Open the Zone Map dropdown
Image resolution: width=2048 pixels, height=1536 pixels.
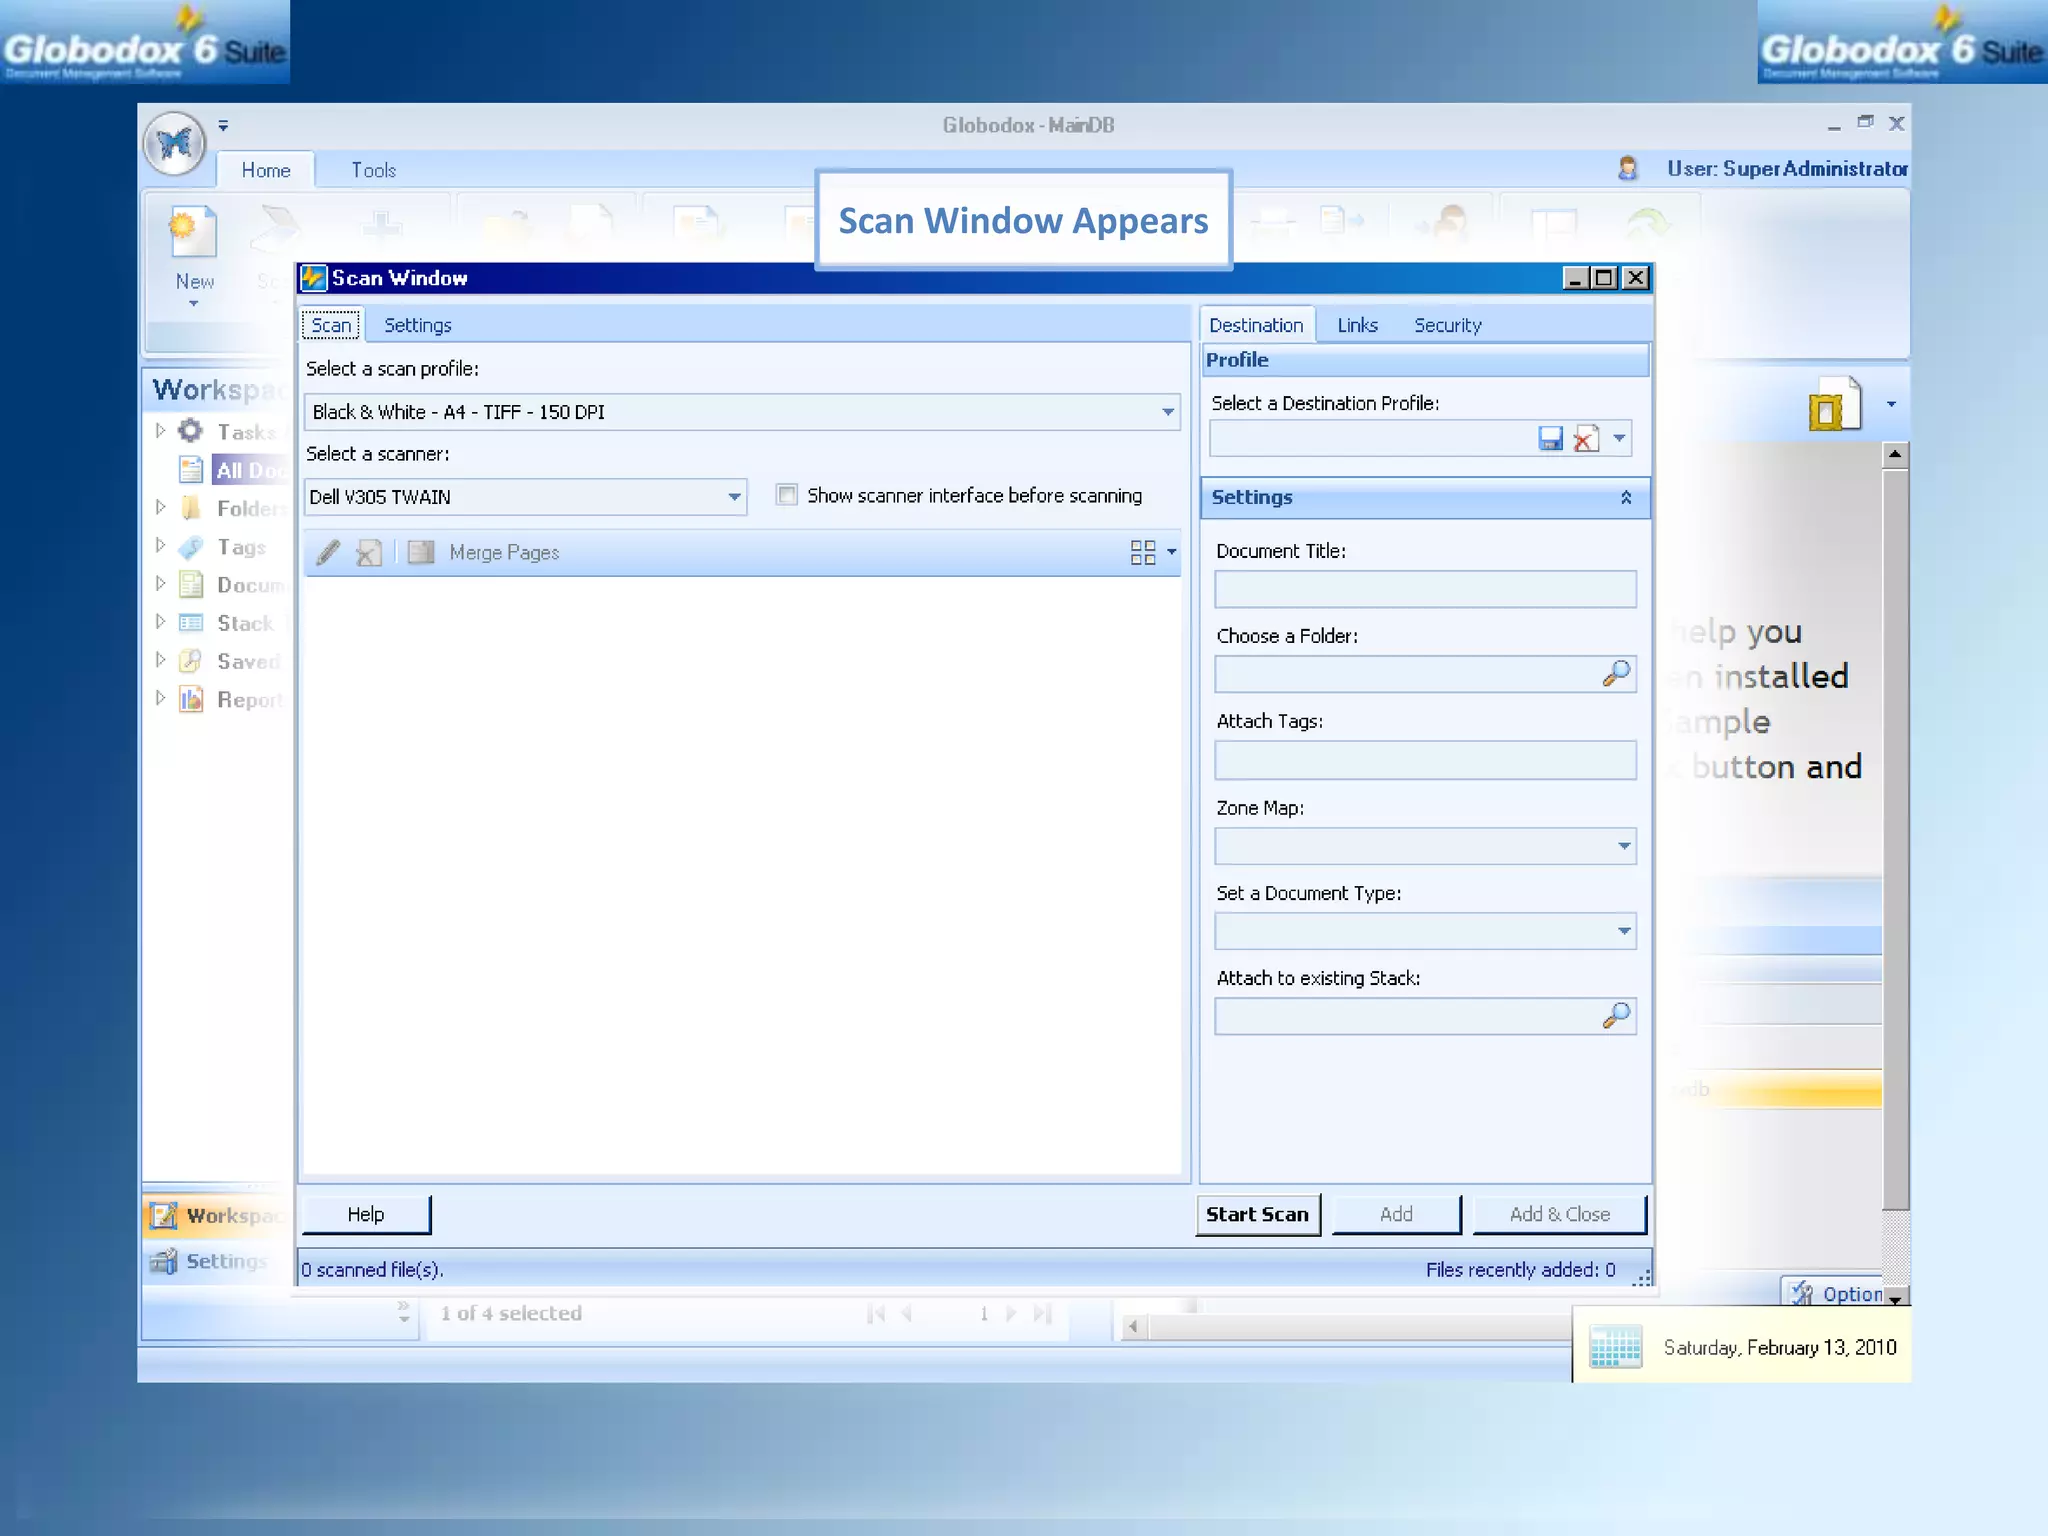[x=1624, y=846]
